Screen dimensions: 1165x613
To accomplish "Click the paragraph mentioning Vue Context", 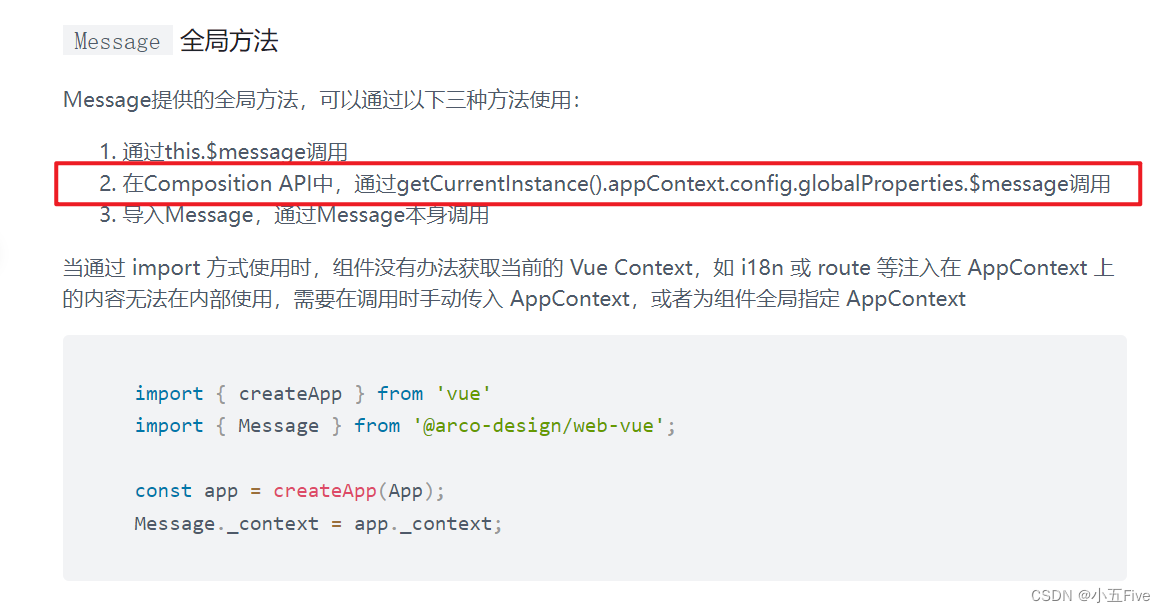I will point(588,283).
